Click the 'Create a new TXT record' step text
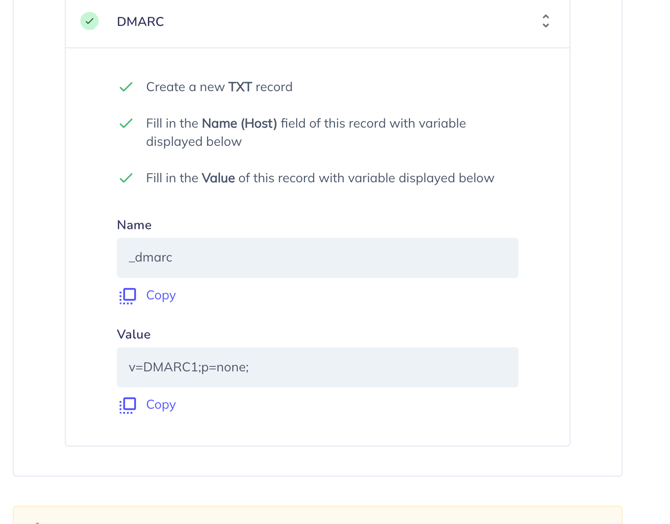Viewport: 670px width, 524px height. point(219,87)
